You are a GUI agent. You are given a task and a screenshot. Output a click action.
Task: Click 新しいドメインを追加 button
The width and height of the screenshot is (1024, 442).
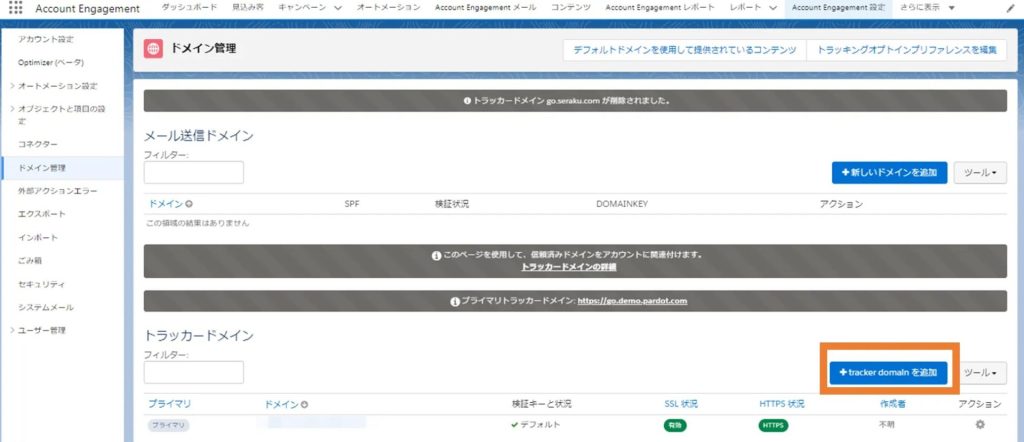pos(889,173)
